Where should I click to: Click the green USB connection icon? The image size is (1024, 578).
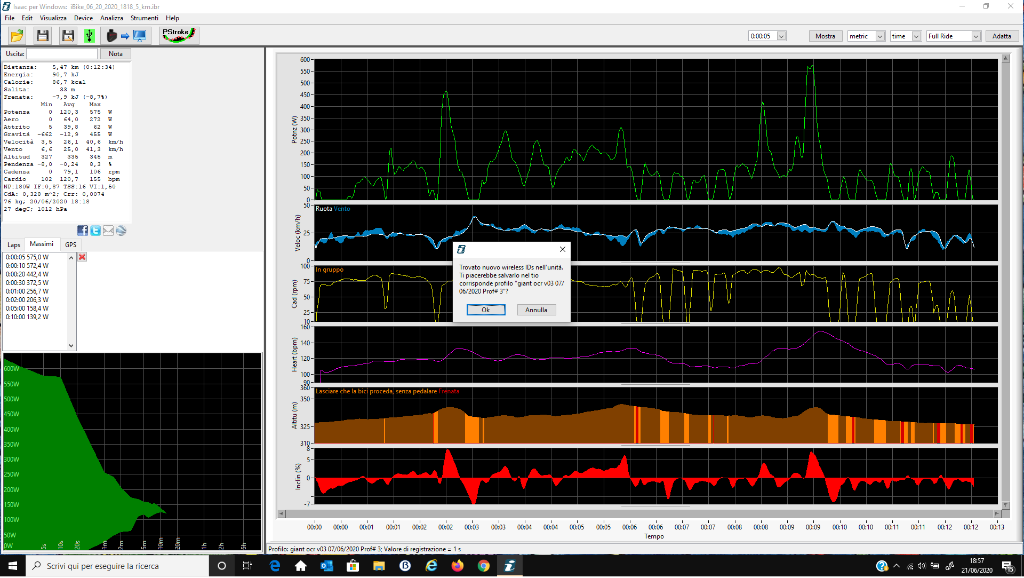pyautogui.click(x=89, y=35)
